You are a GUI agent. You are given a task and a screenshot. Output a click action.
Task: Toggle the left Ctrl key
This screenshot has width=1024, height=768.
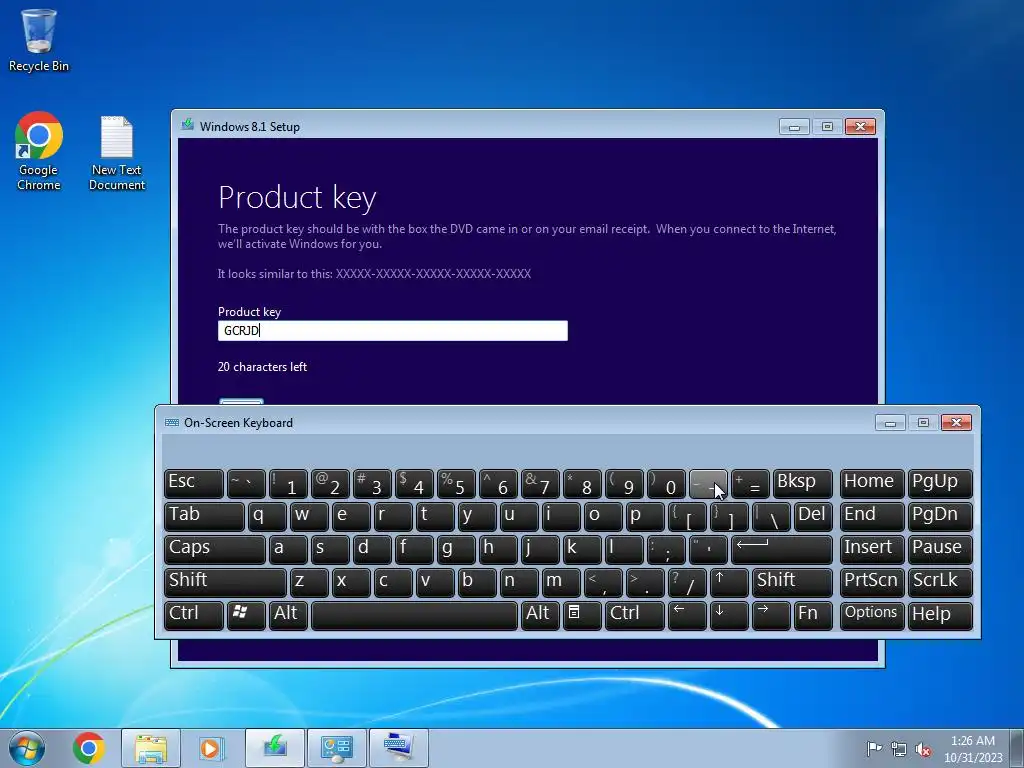pyautogui.click(x=193, y=615)
